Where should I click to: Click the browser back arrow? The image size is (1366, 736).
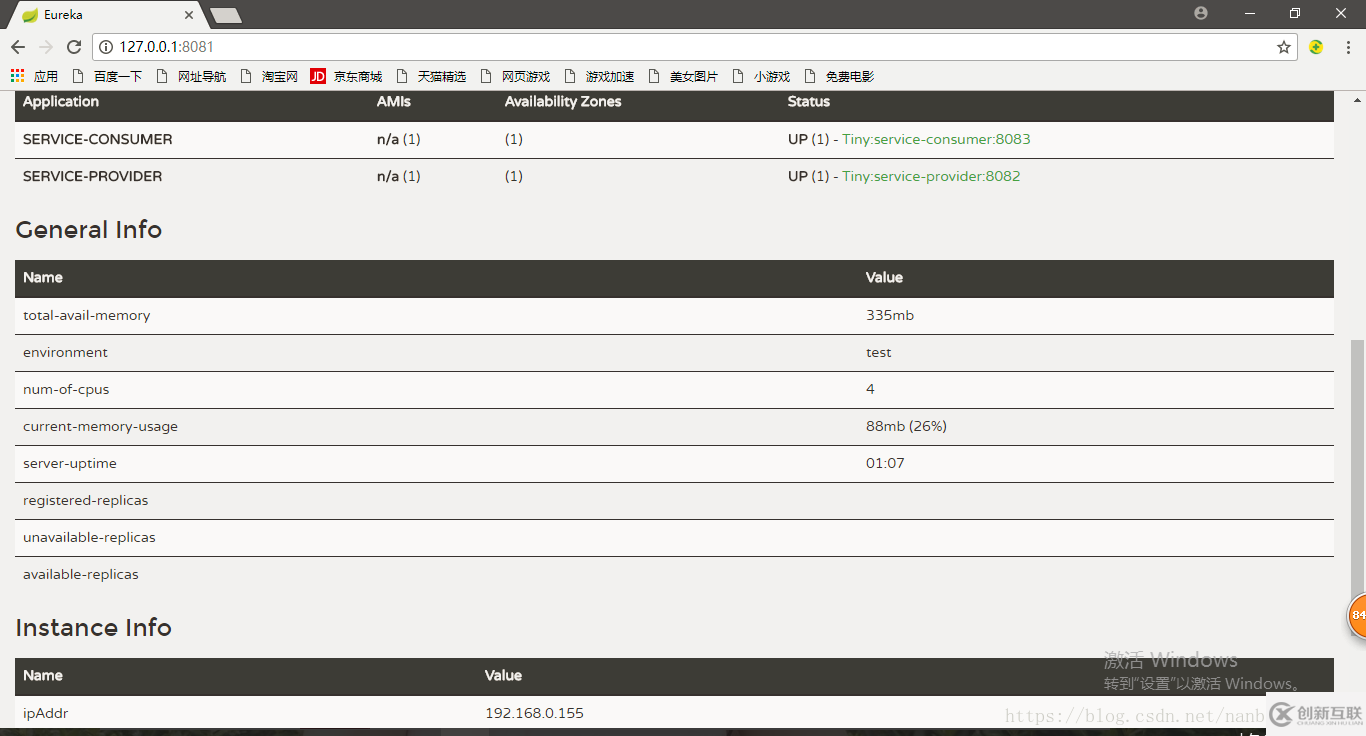tap(18, 47)
